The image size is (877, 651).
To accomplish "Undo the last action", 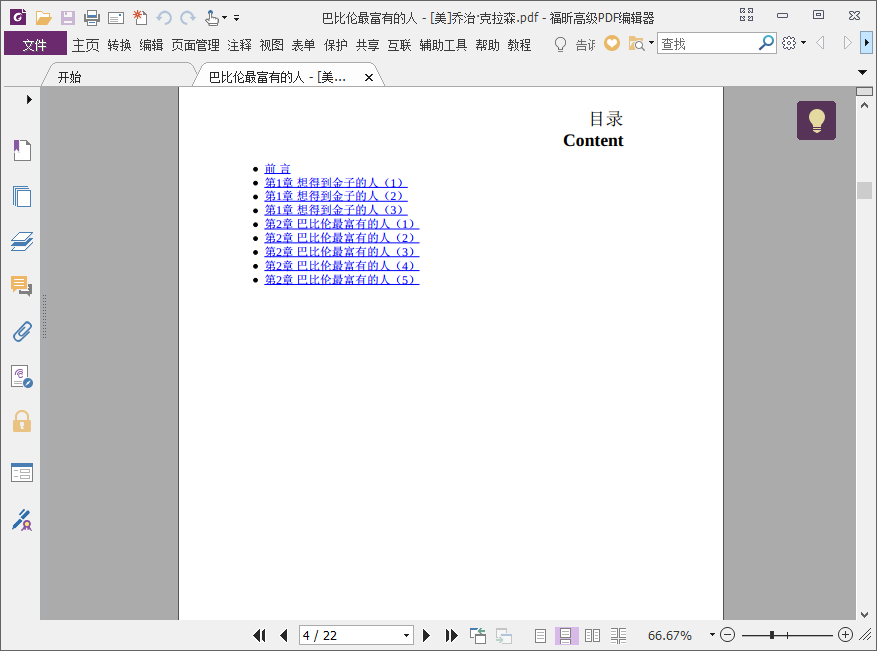I will click(x=164, y=18).
